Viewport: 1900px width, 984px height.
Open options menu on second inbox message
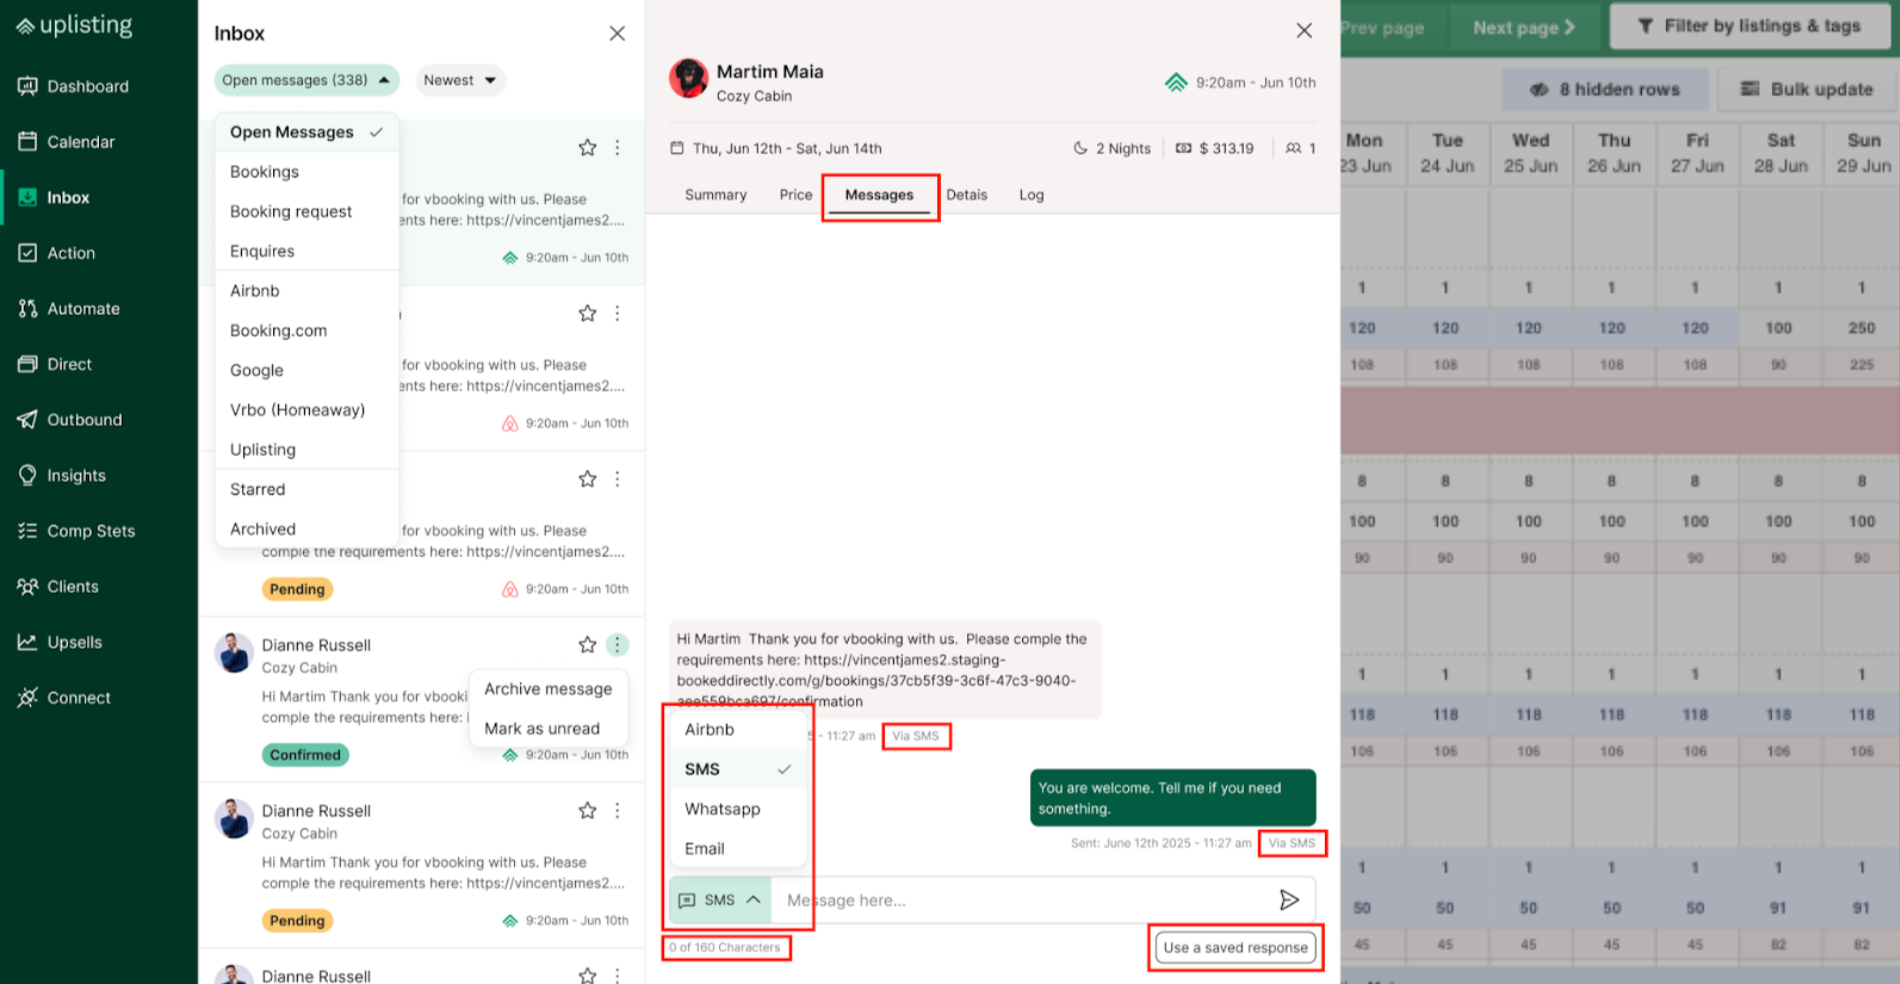[x=617, y=314]
